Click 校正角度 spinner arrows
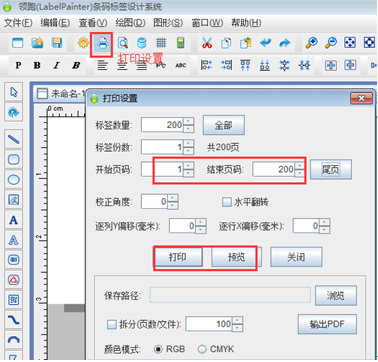 coord(173,202)
